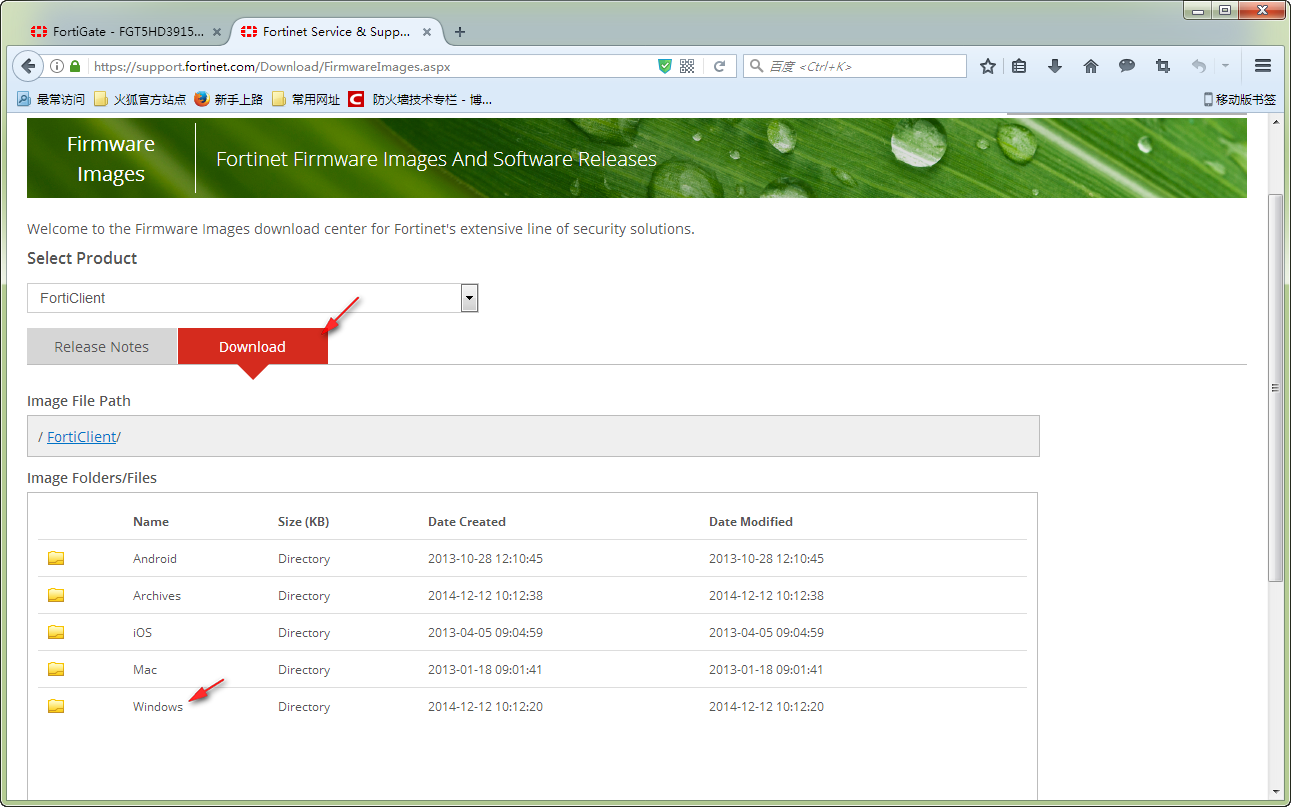Switch to FortiGate browser tab
Screen dimensions: 1291x807
tap(127, 32)
